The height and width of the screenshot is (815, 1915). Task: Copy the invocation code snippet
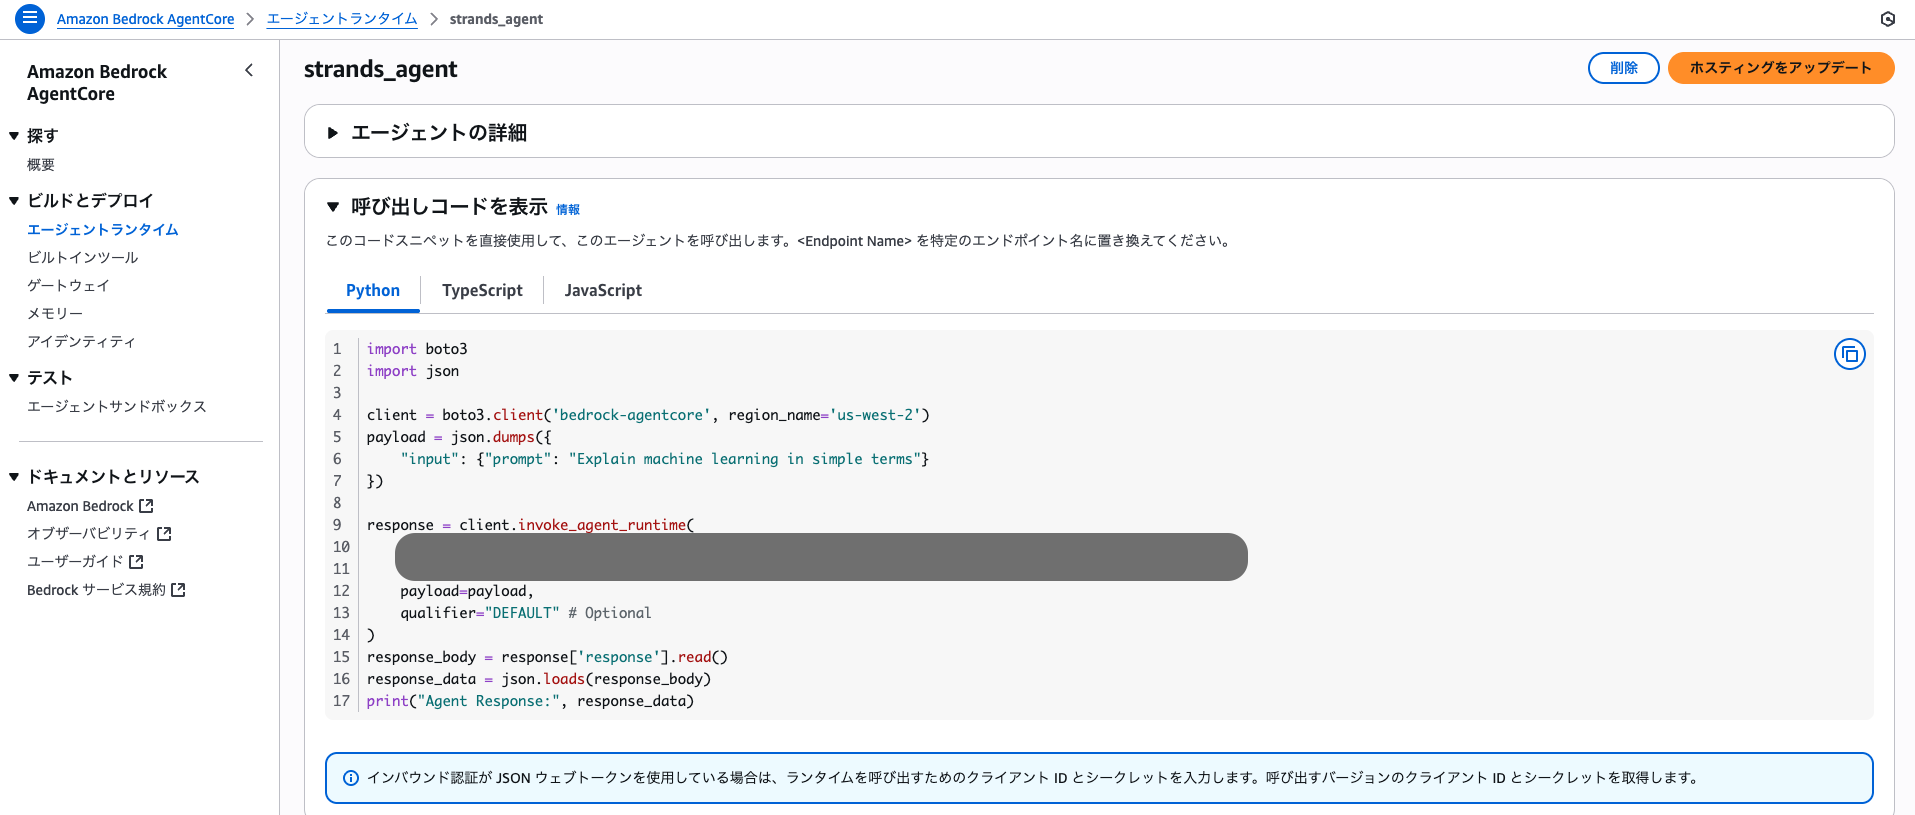click(1849, 354)
